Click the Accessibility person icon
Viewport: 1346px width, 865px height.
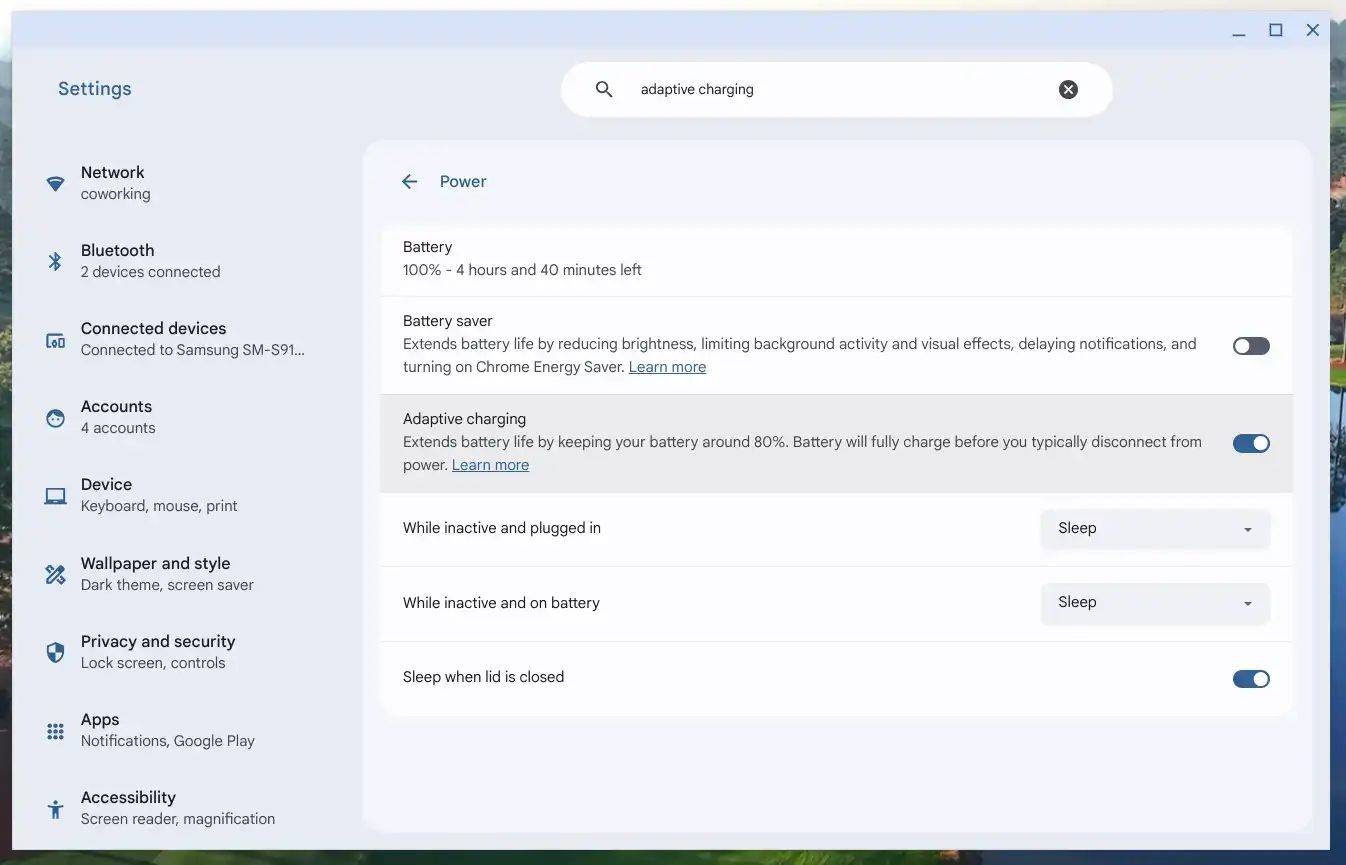click(x=56, y=808)
